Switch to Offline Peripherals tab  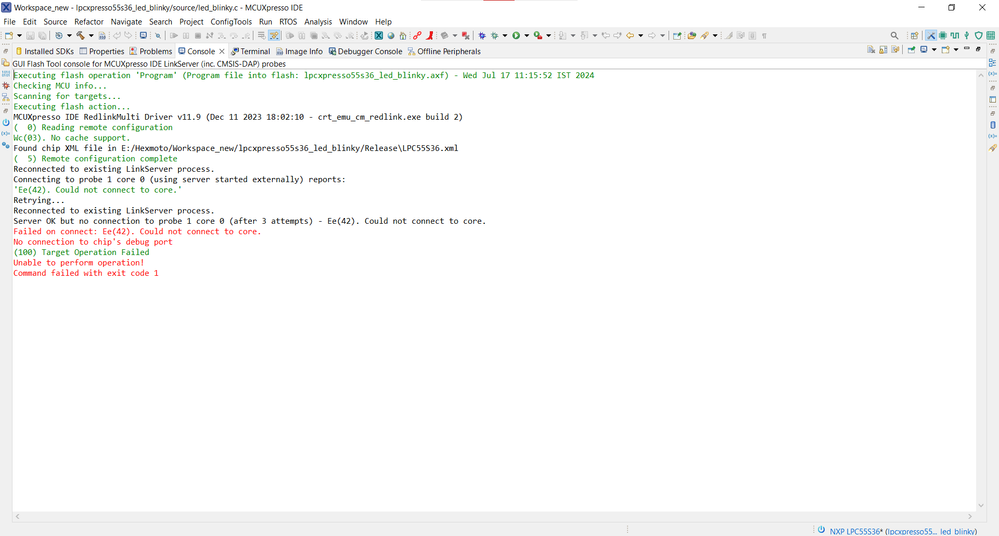[x=444, y=51]
